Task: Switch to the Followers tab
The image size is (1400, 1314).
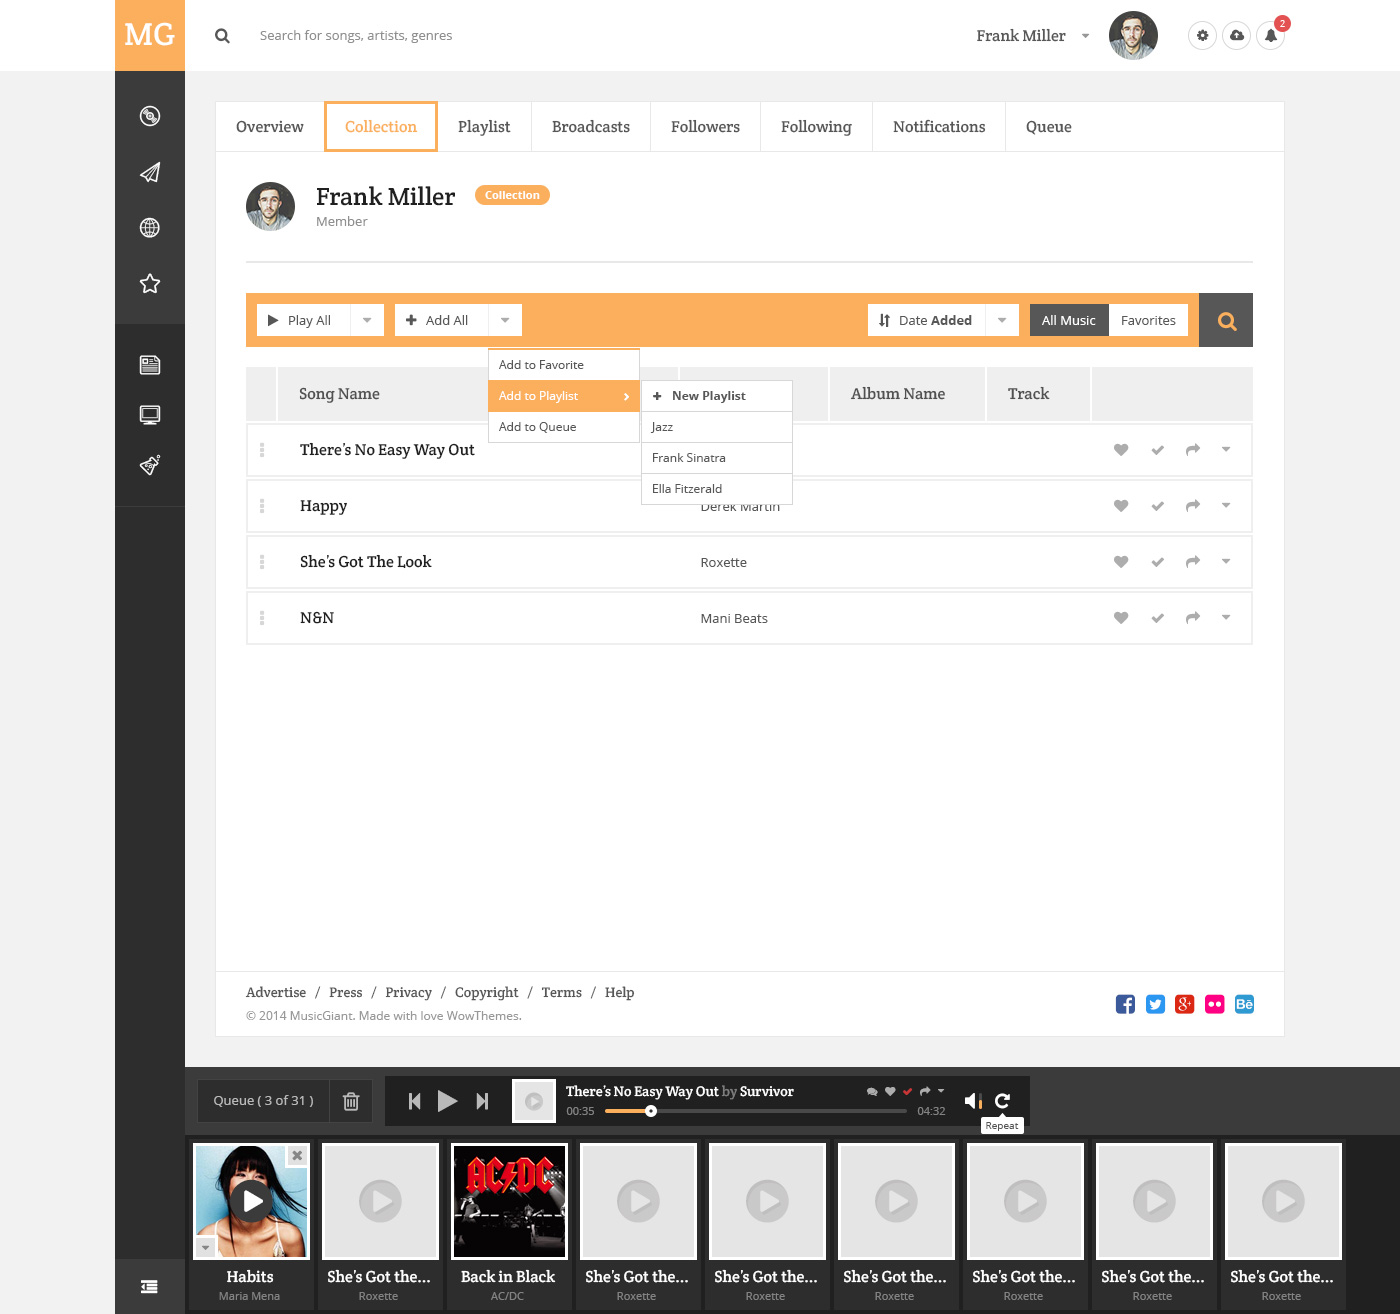Action: coord(705,126)
